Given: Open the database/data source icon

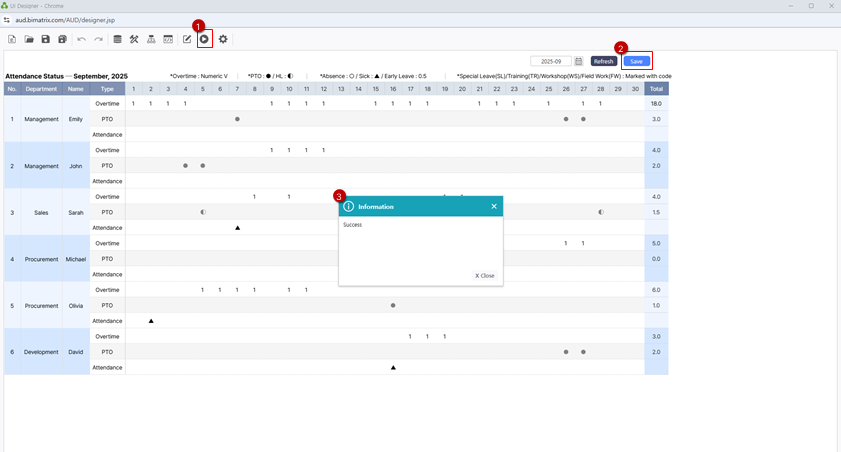Looking at the screenshot, I should 117,39.
